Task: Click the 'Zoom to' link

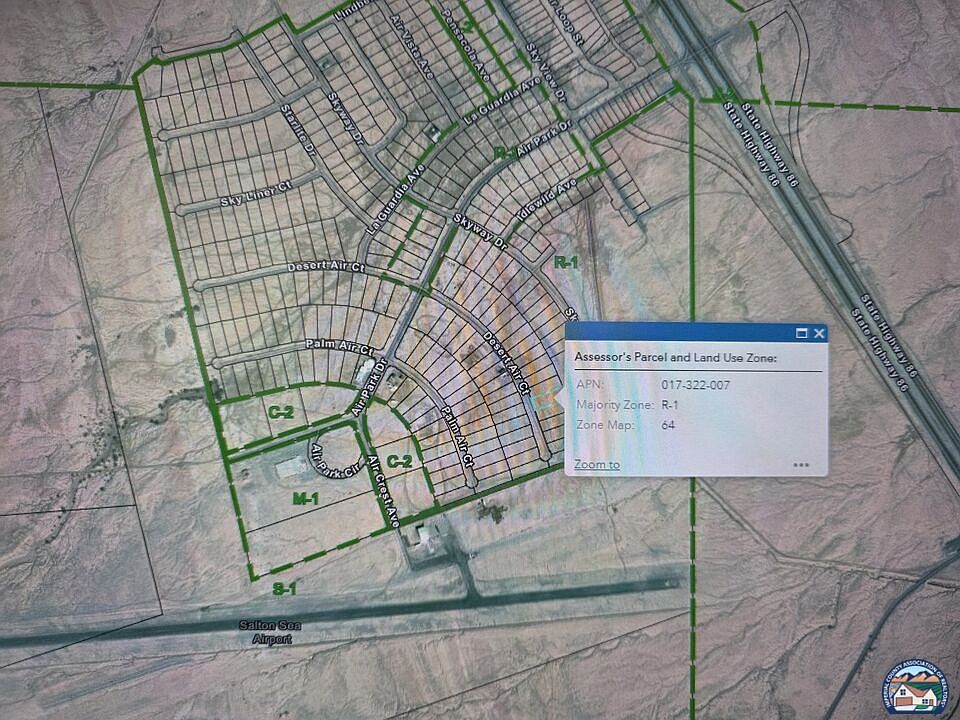Action: point(596,464)
